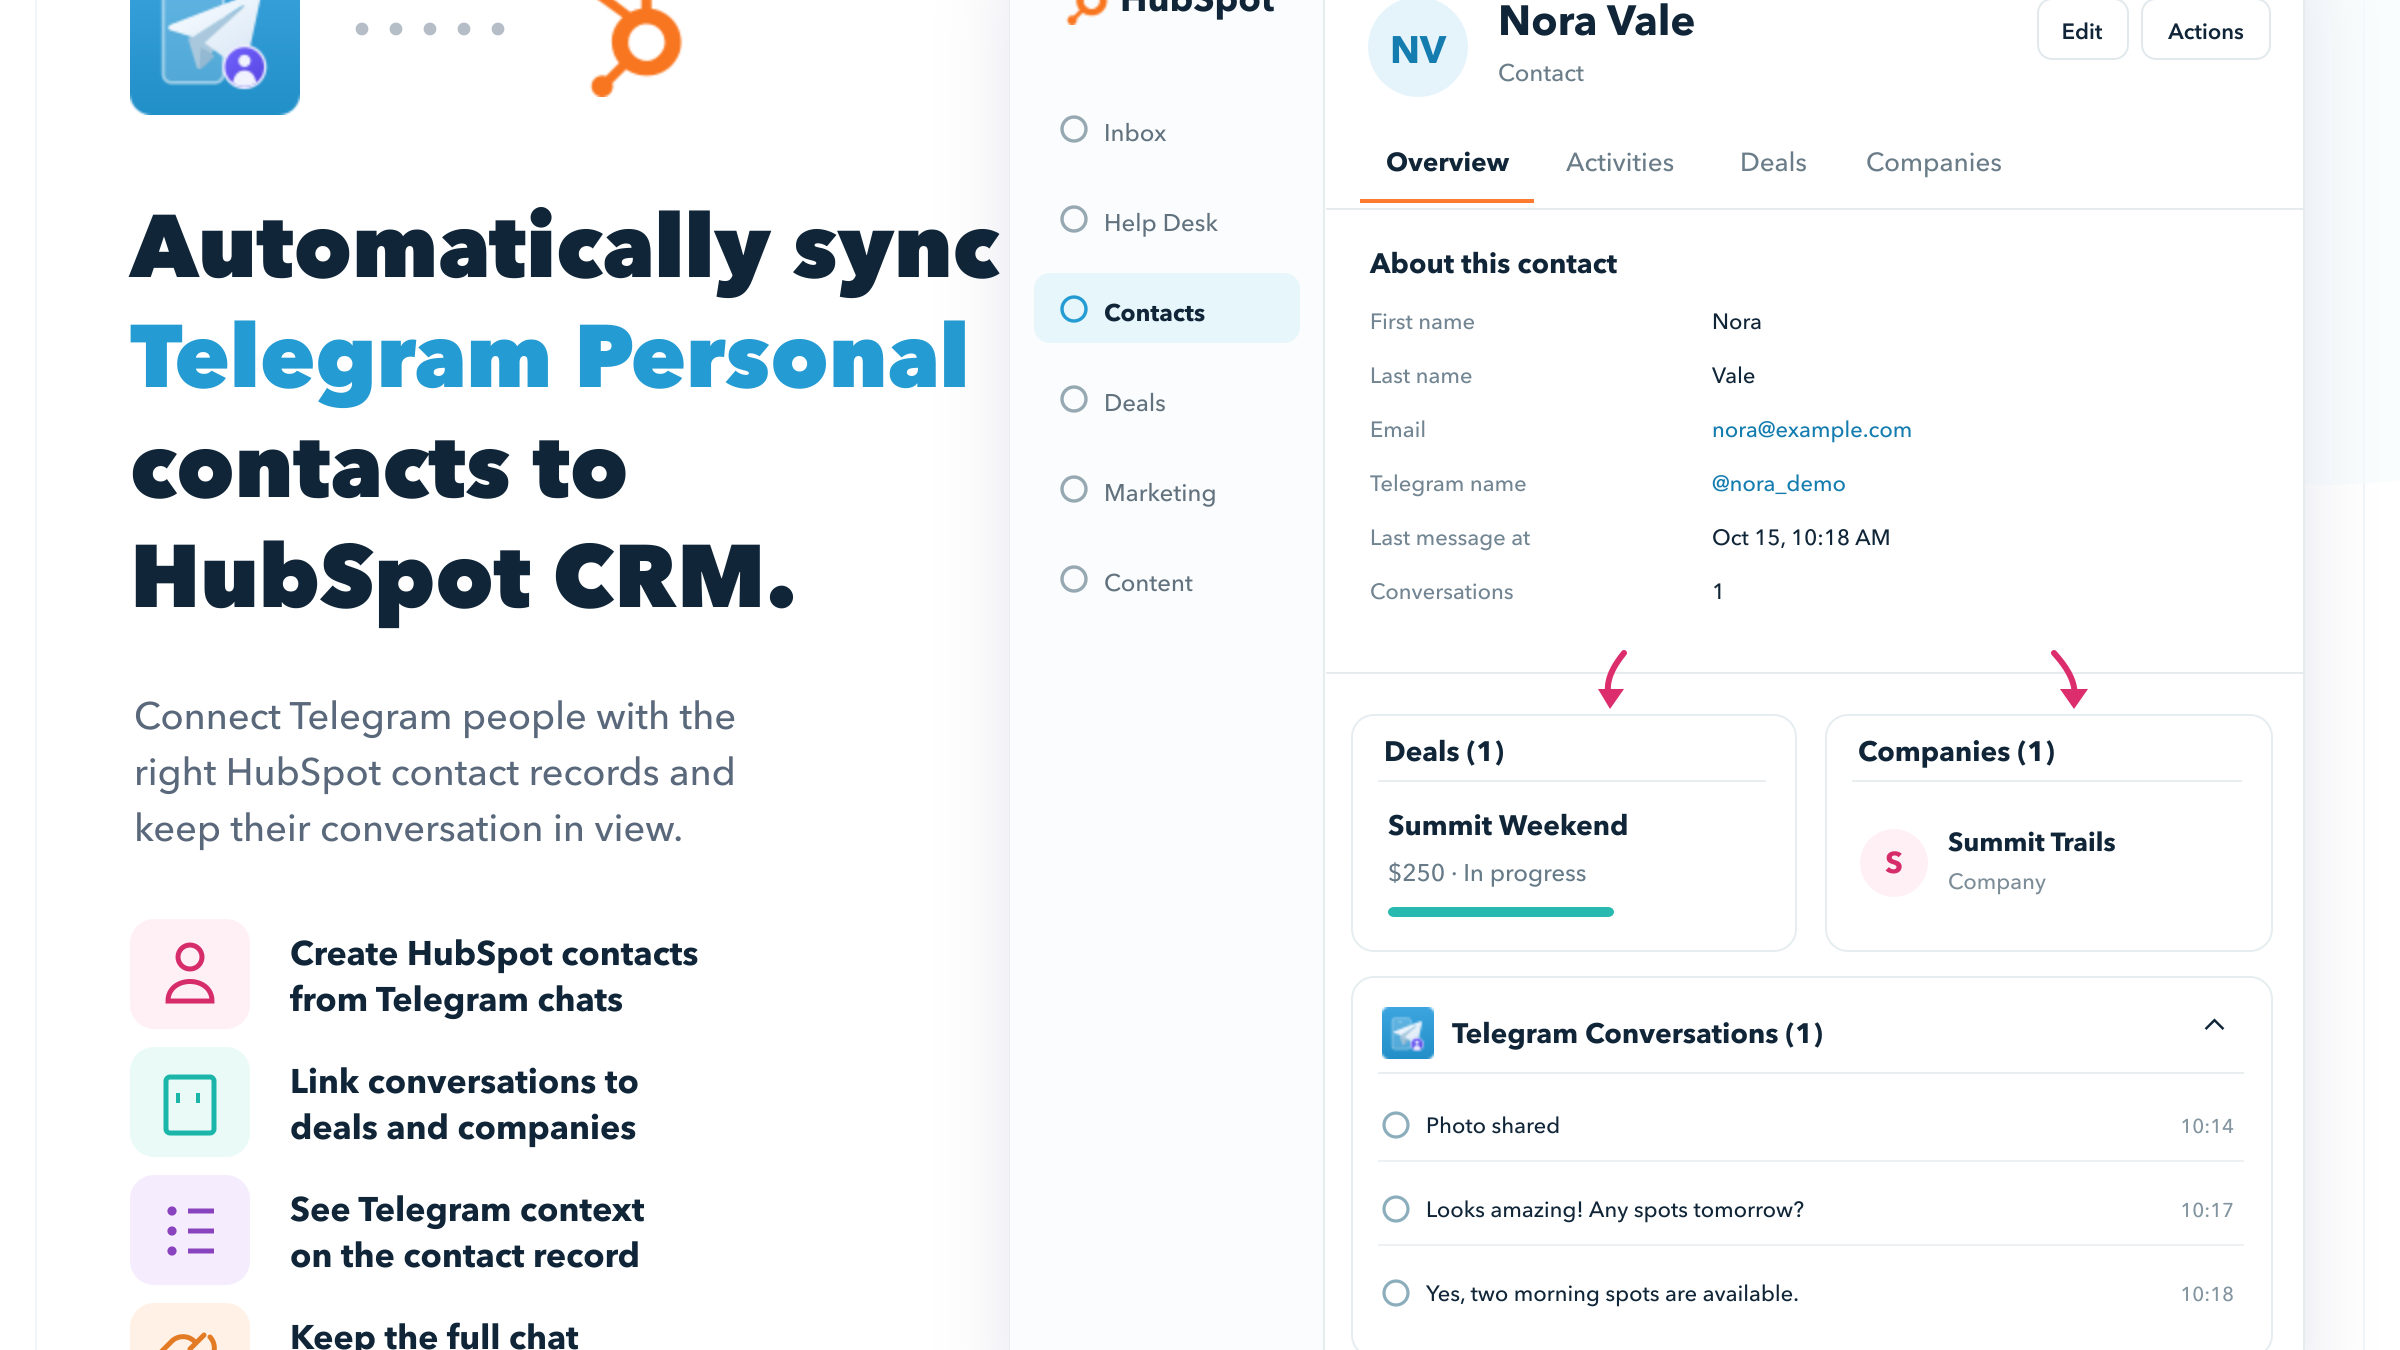Click the 10:18 message timestamp
The width and height of the screenshot is (2400, 1350).
click(x=2206, y=1294)
